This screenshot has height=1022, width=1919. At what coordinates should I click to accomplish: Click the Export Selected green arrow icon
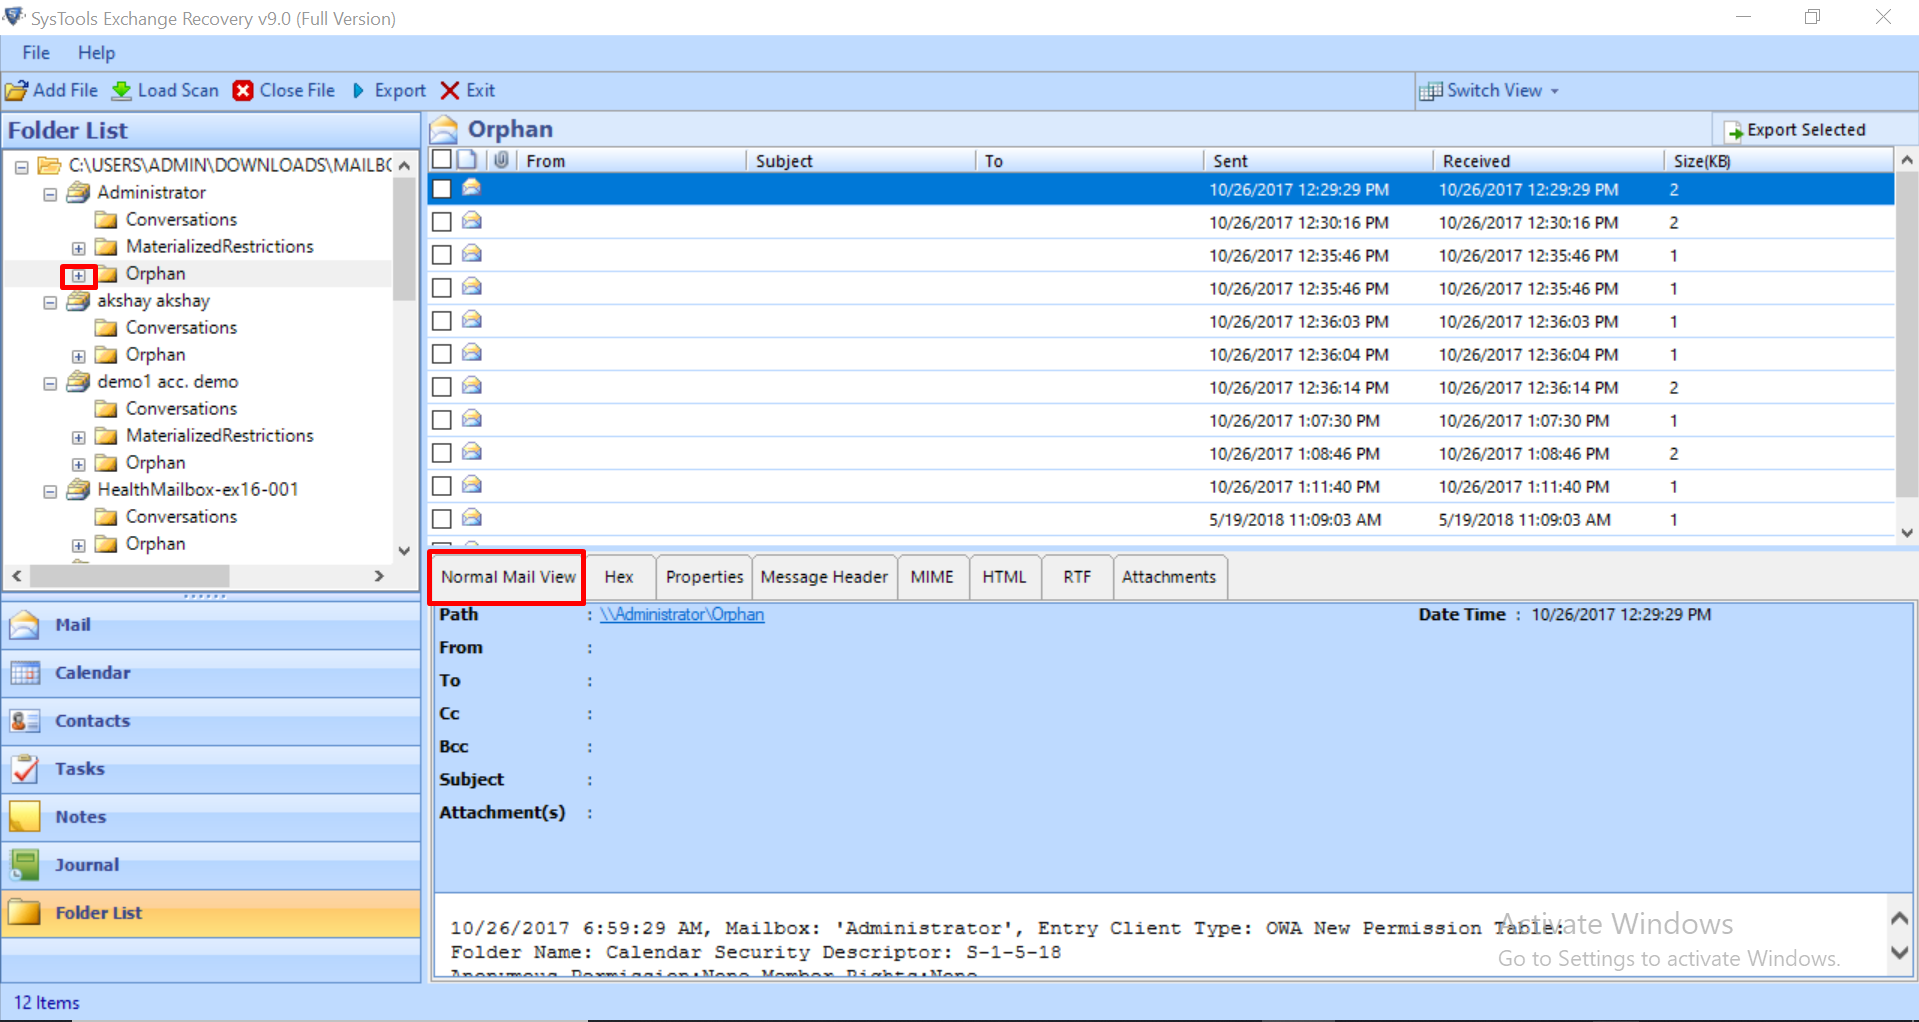coord(1735,131)
